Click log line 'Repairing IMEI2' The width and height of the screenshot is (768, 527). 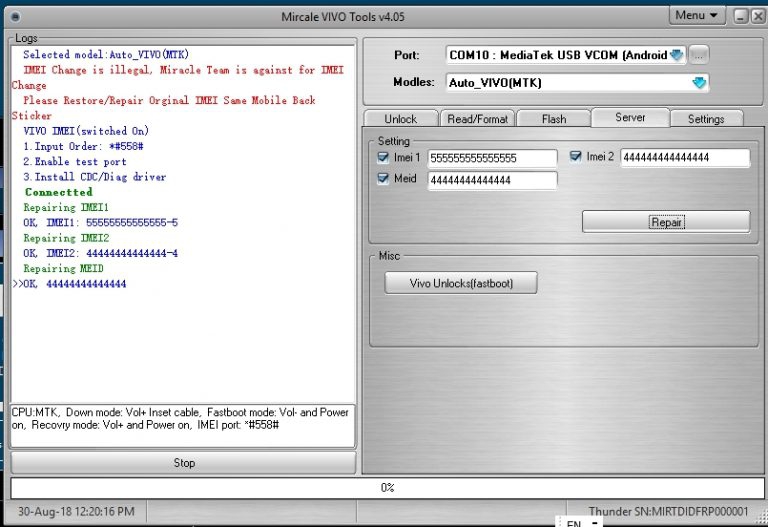pos(66,238)
